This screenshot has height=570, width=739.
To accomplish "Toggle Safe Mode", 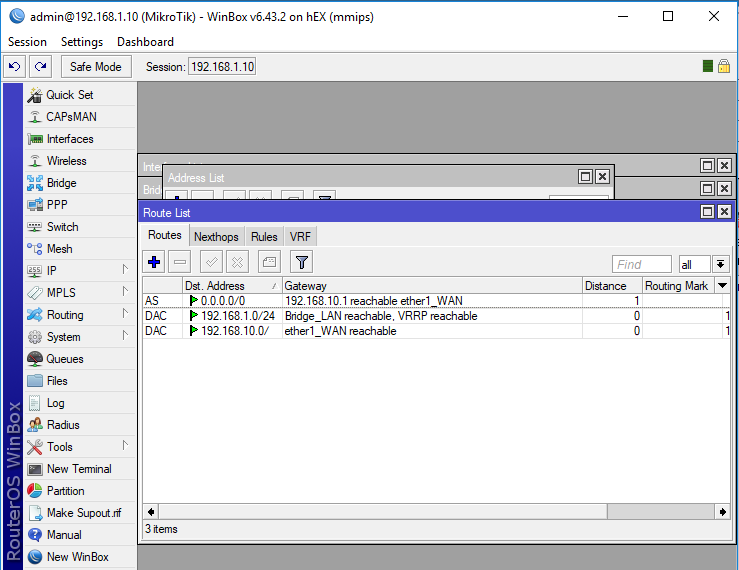I will 96,66.
